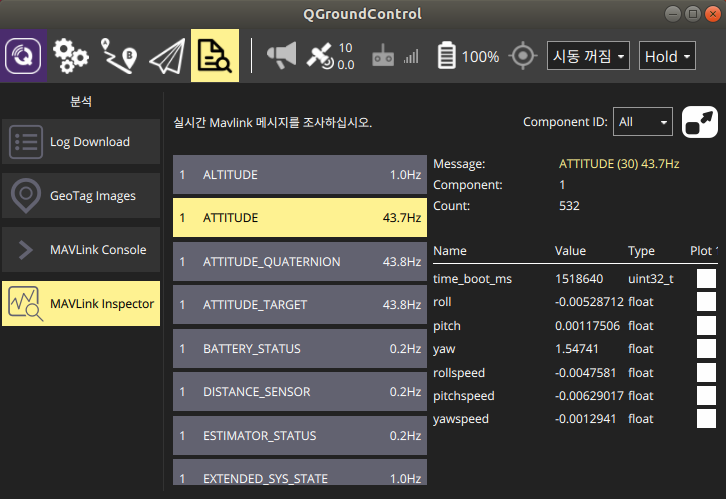Click the Count value 532
Image resolution: width=726 pixels, height=499 pixels.
(569, 206)
